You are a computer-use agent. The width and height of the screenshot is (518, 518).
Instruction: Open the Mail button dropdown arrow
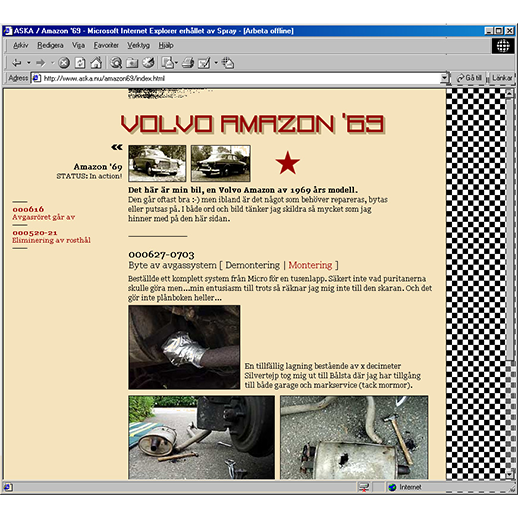[x=176, y=63]
